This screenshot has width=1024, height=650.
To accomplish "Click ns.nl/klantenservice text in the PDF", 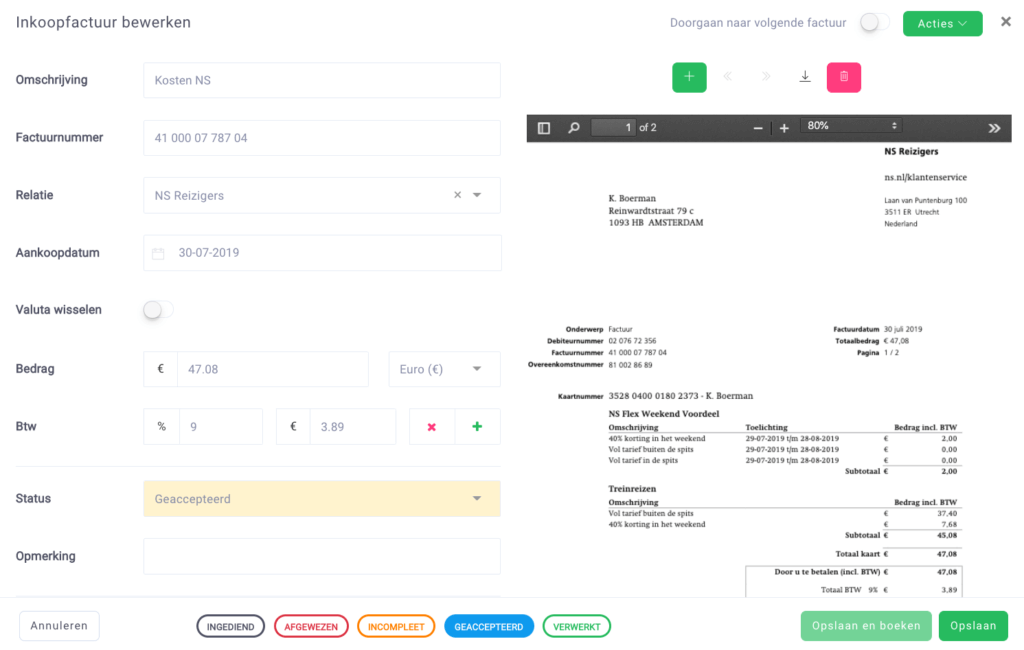I will (x=925, y=177).
